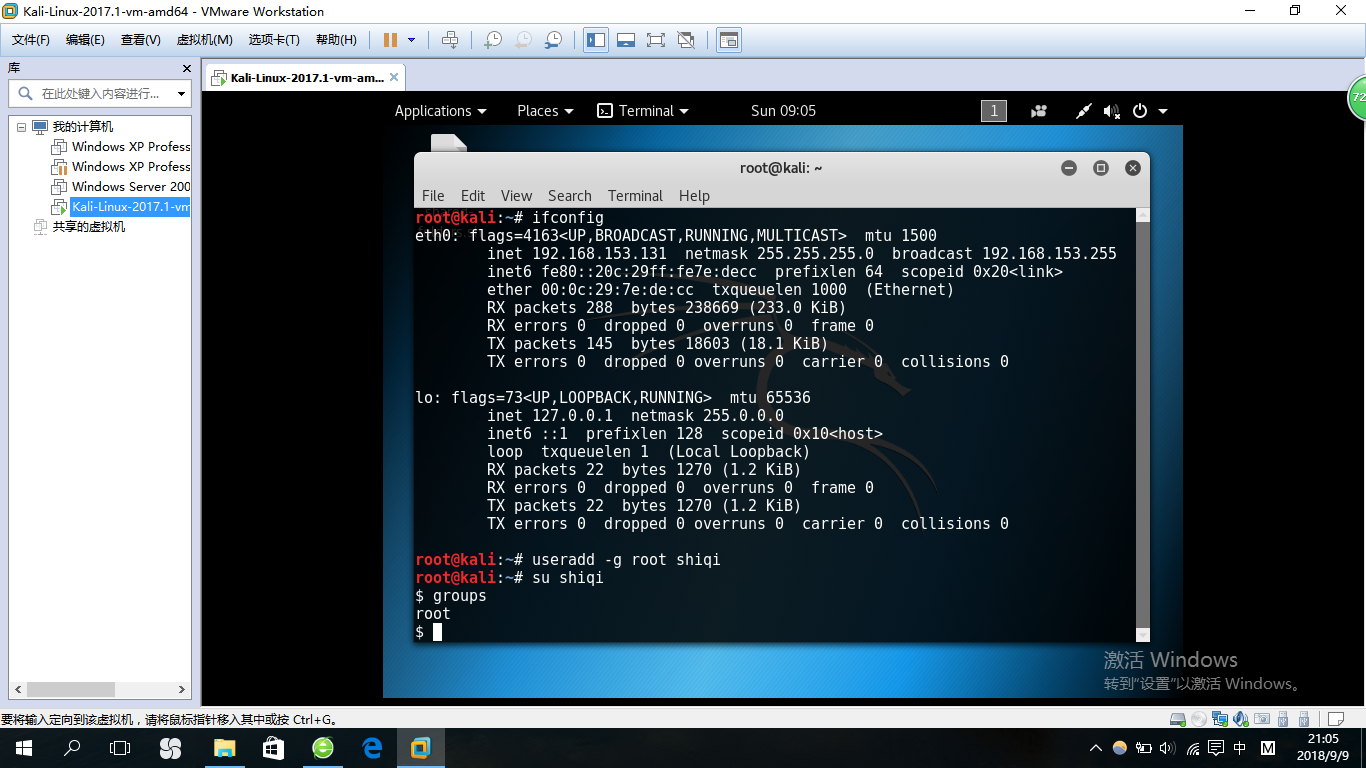The image size is (1366, 768).
Task: Select 共享的虚拟机 in the library
Action: pyautogui.click(x=79, y=227)
